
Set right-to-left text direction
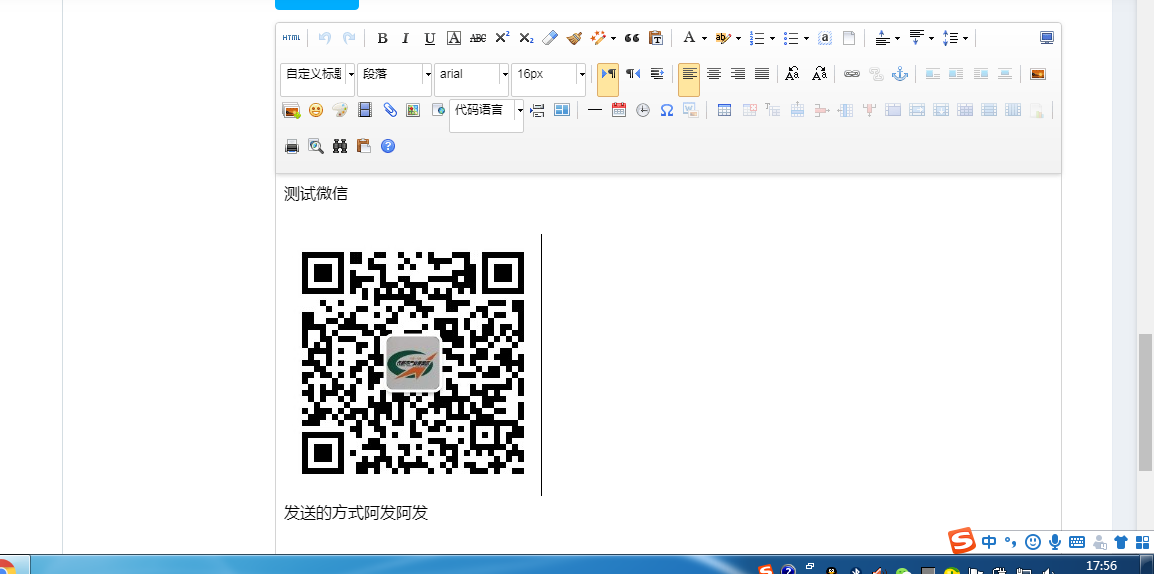click(633, 74)
